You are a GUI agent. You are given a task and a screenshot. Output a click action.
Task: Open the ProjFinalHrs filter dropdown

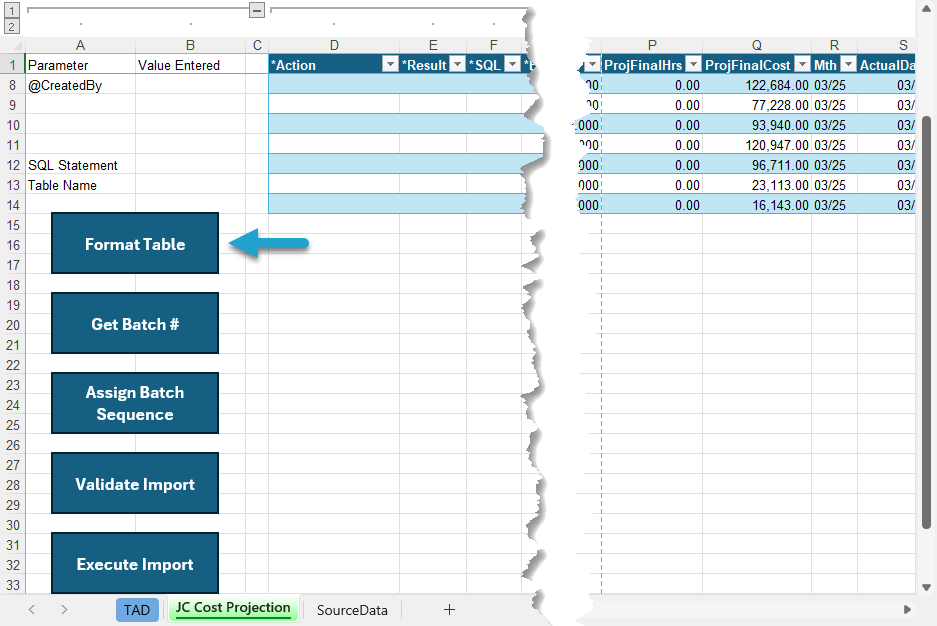(x=693, y=65)
